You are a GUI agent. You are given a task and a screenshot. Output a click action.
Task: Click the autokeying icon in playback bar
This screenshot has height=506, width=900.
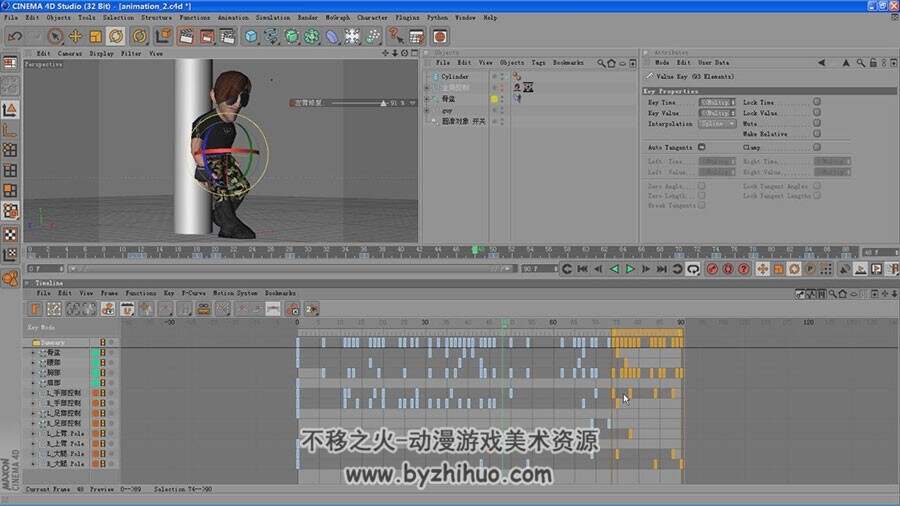(x=728, y=268)
